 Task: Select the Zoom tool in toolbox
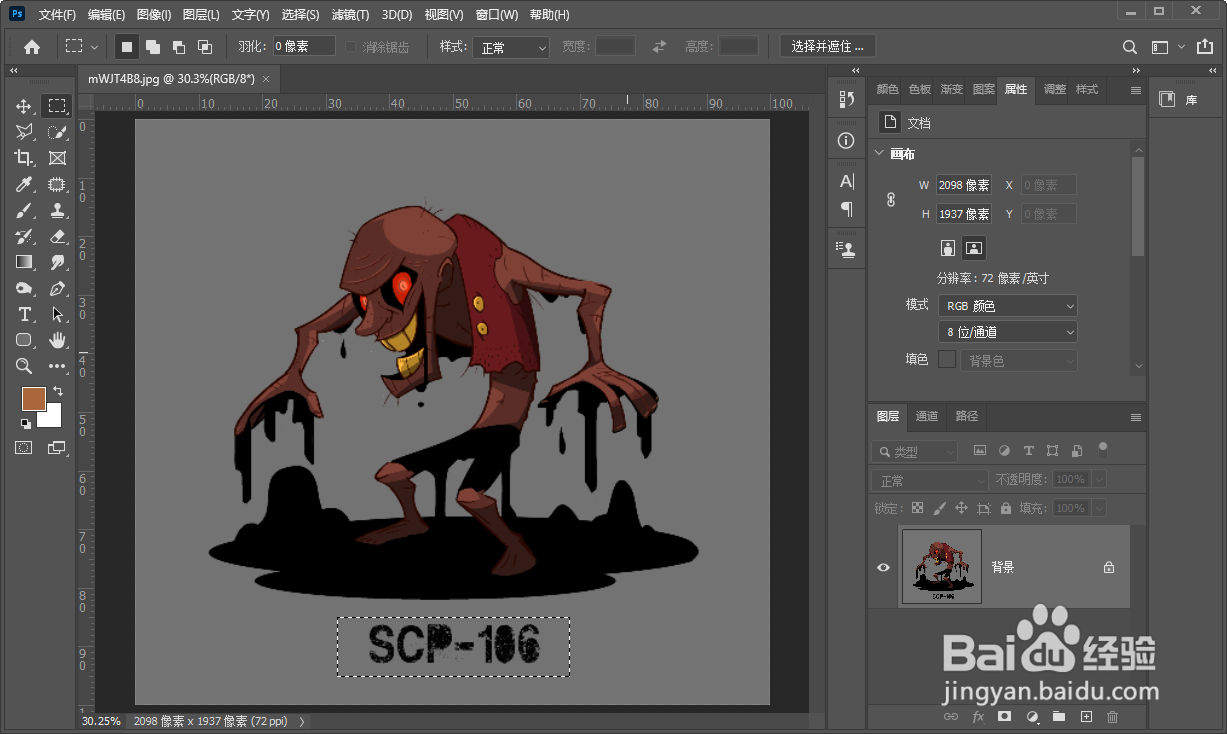pyautogui.click(x=24, y=366)
